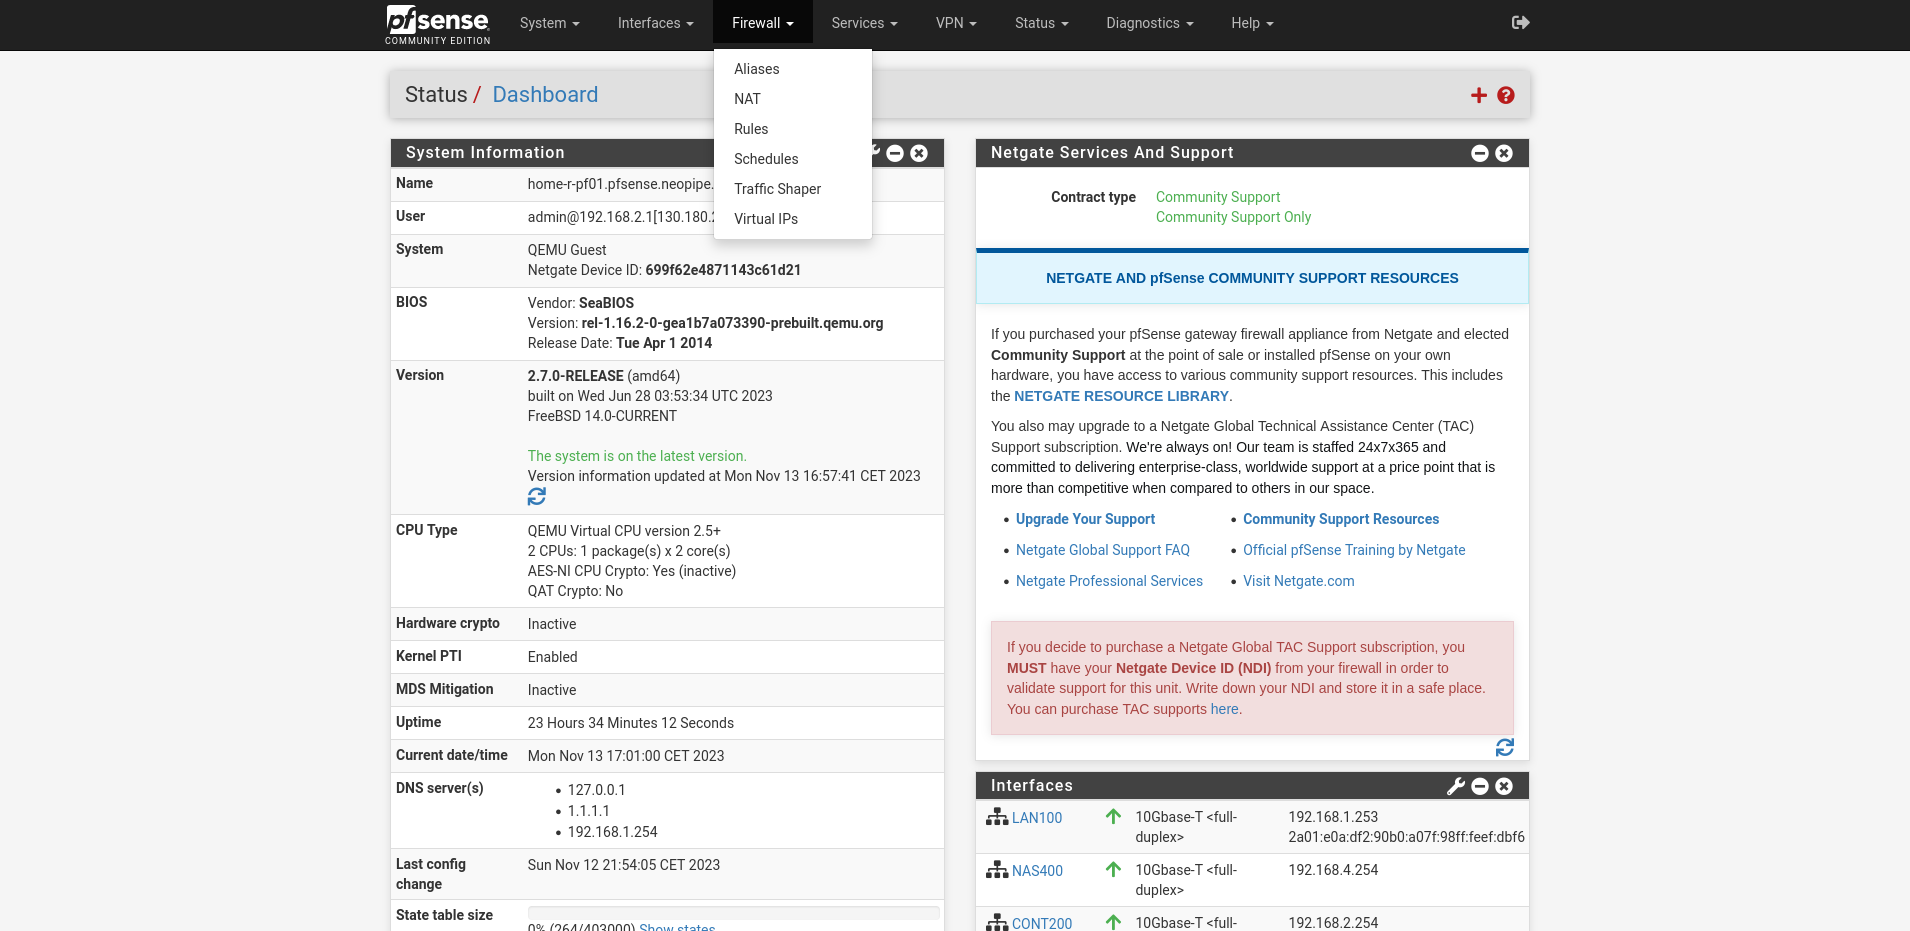The width and height of the screenshot is (1910, 931).
Task: Open the NETGATE RESOURCE LIBRARY link
Action: 1121,396
